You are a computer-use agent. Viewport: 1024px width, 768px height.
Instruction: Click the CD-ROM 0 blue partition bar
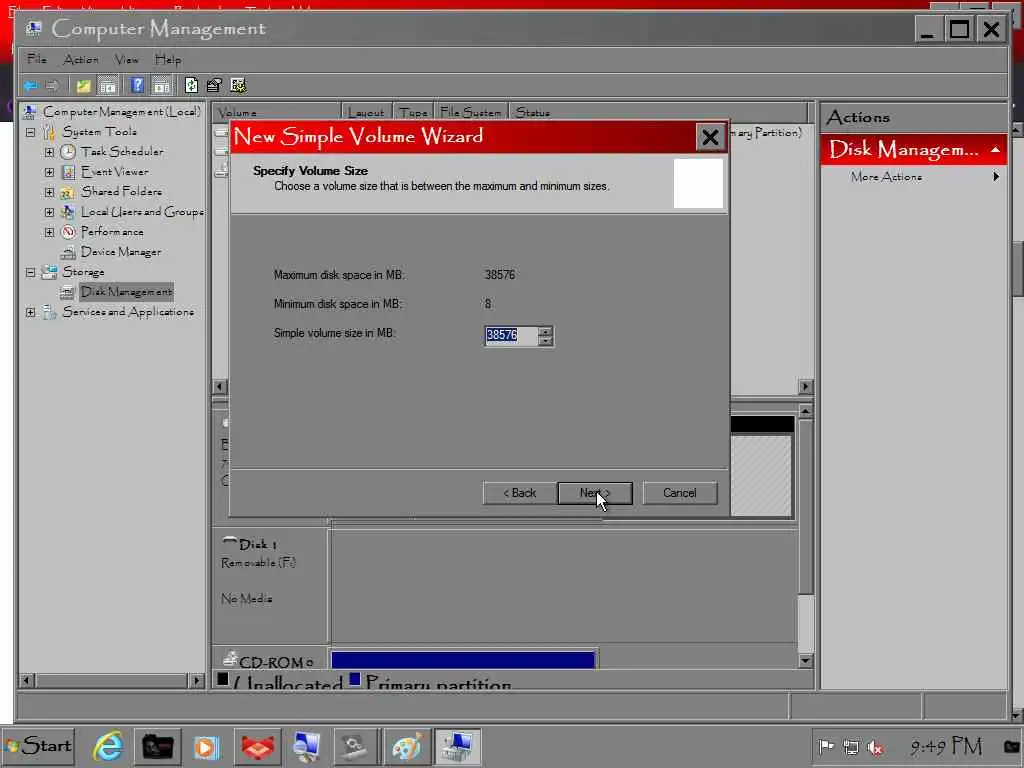tap(463, 660)
